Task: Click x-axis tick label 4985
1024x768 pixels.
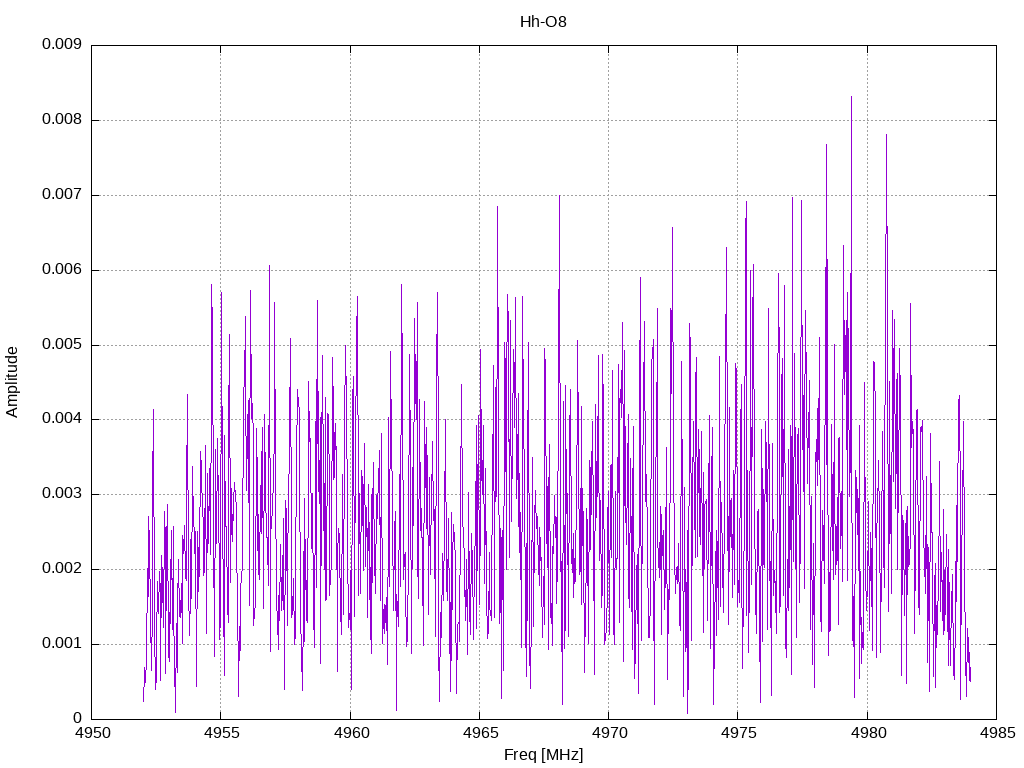Action: pos(997,733)
